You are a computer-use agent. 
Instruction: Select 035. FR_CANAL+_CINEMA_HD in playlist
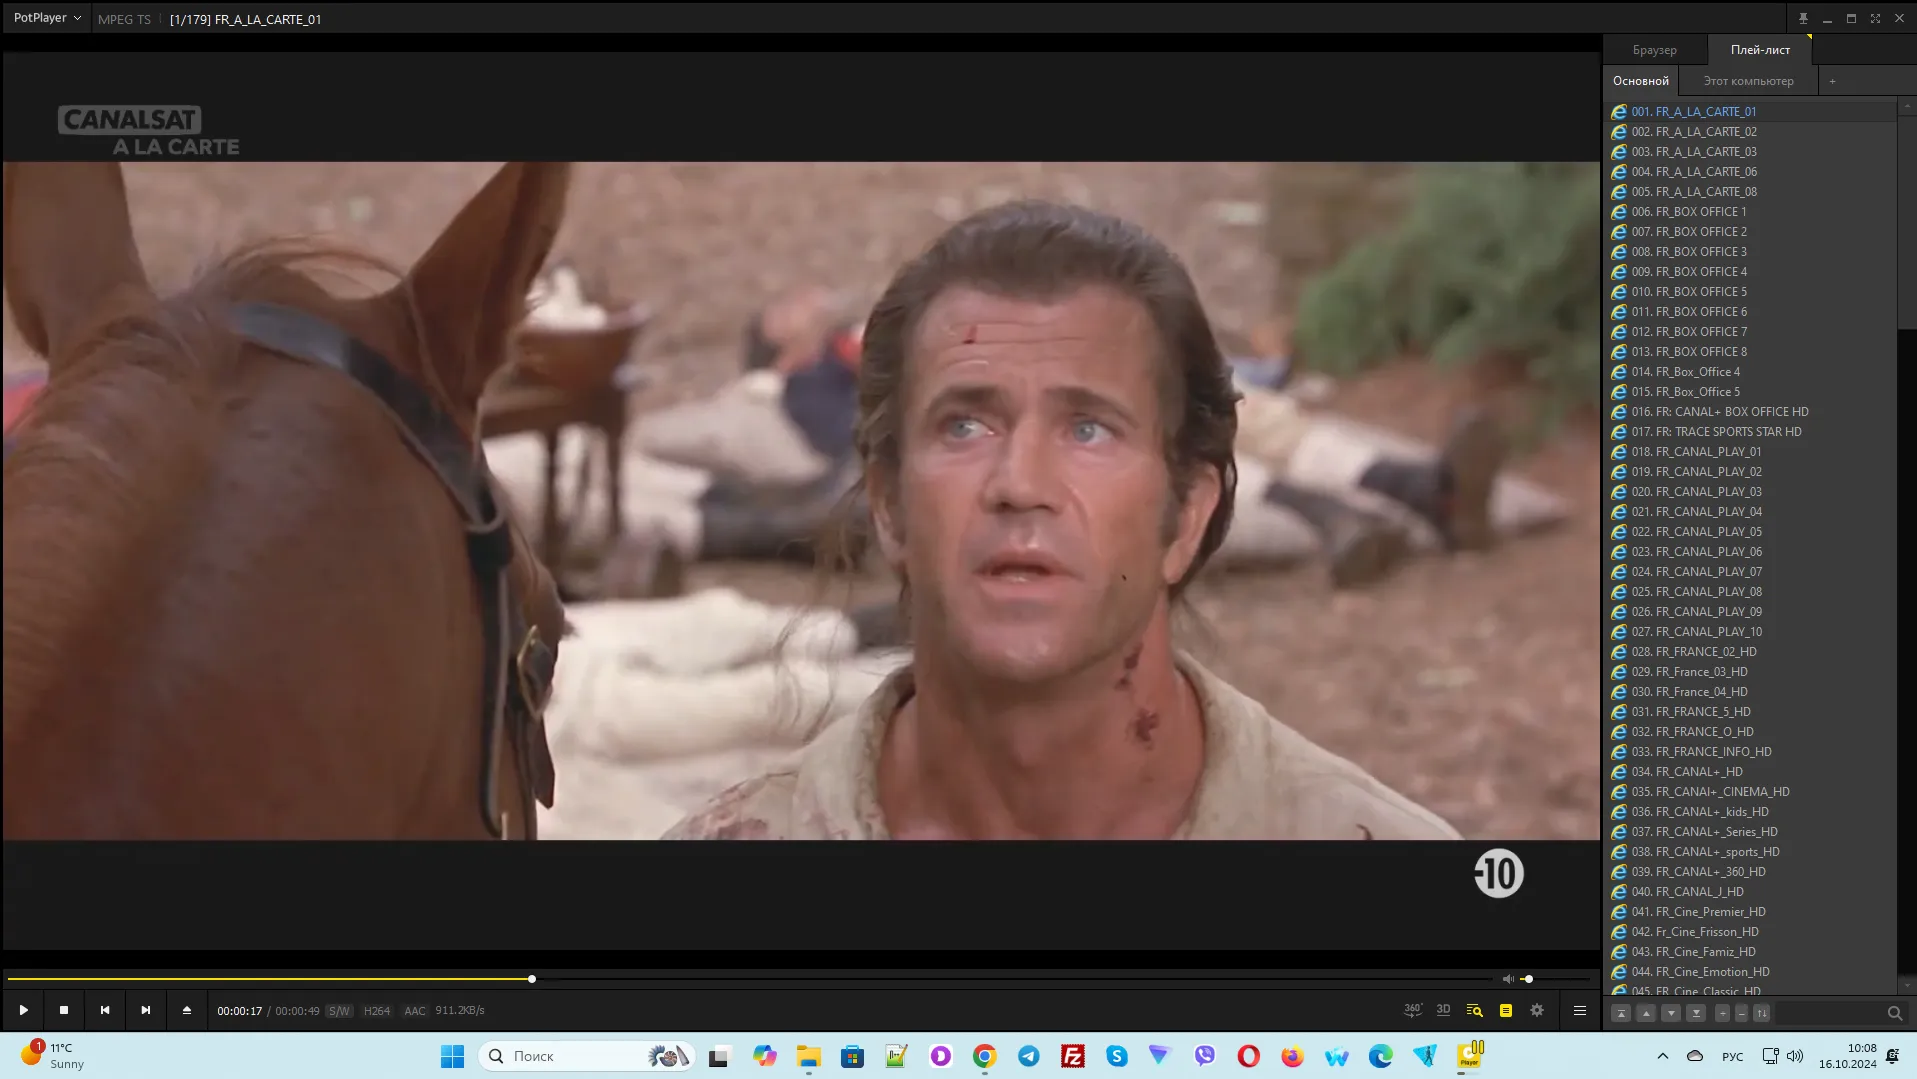tap(1750, 792)
